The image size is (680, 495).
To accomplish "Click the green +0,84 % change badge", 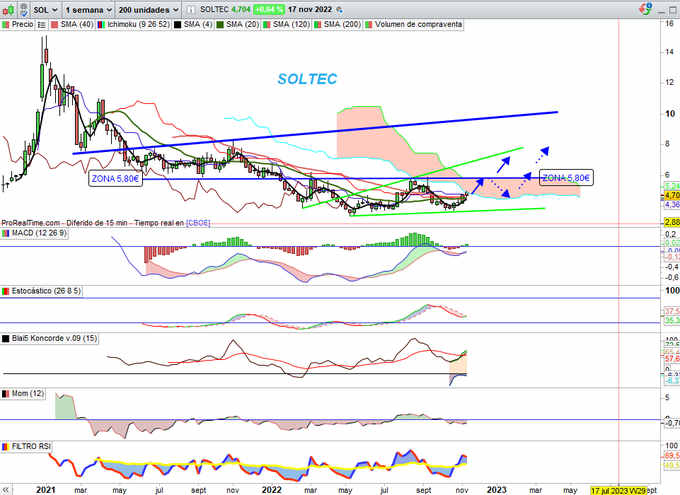I will pyautogui.click(x=268, y=10).
